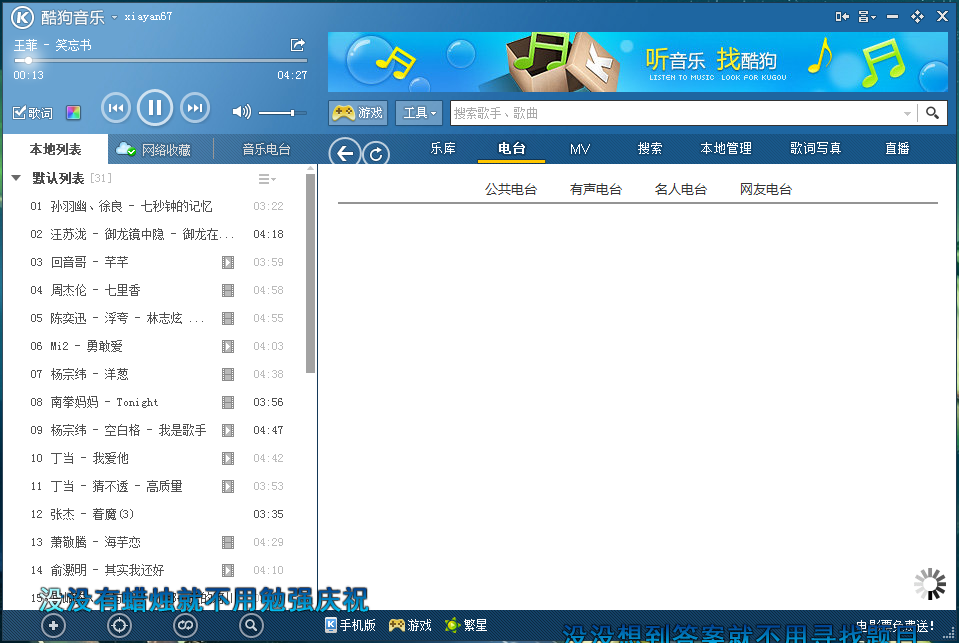Click the search magnifier button

click(x=932, y=113)
